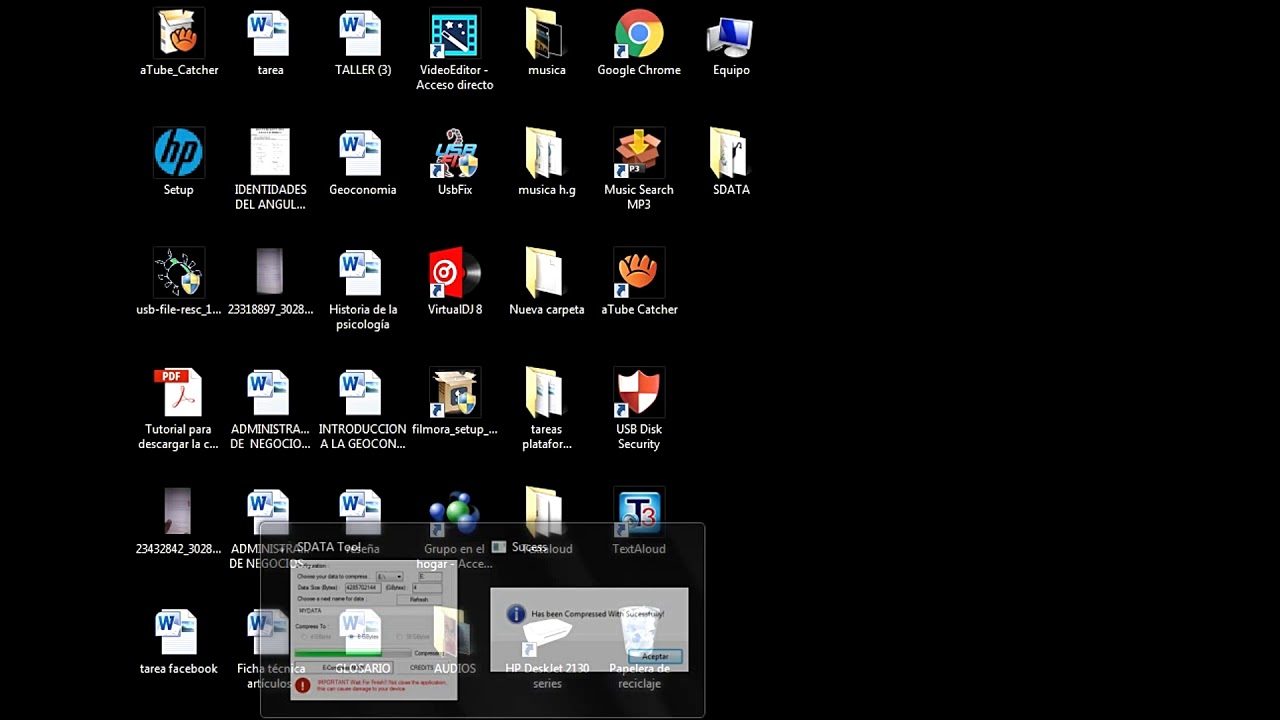This screenshot has width=1280, height=720.
Task: Click Aceptar in the Sucess dialog
Action: pos(655,656)
